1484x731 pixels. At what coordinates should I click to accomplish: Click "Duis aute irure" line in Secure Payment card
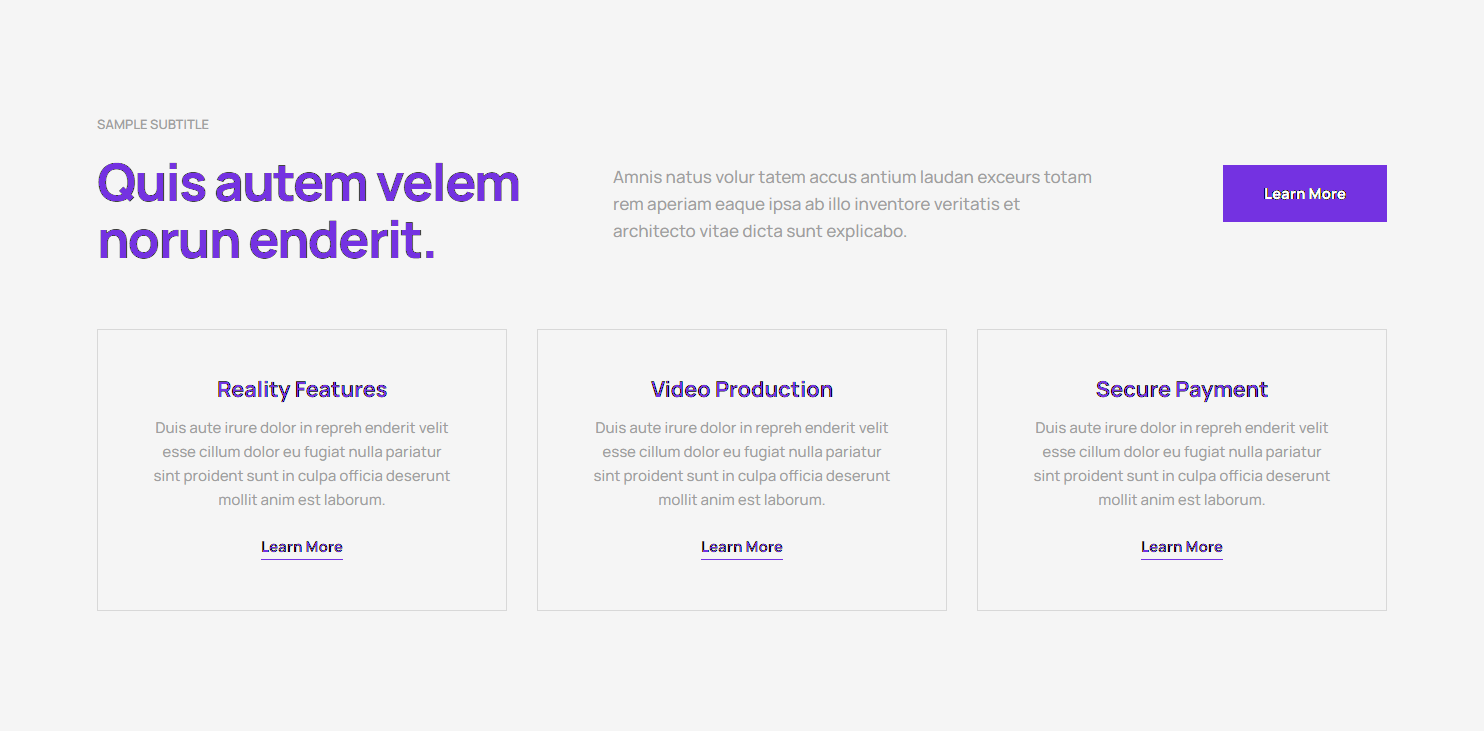1181,428
